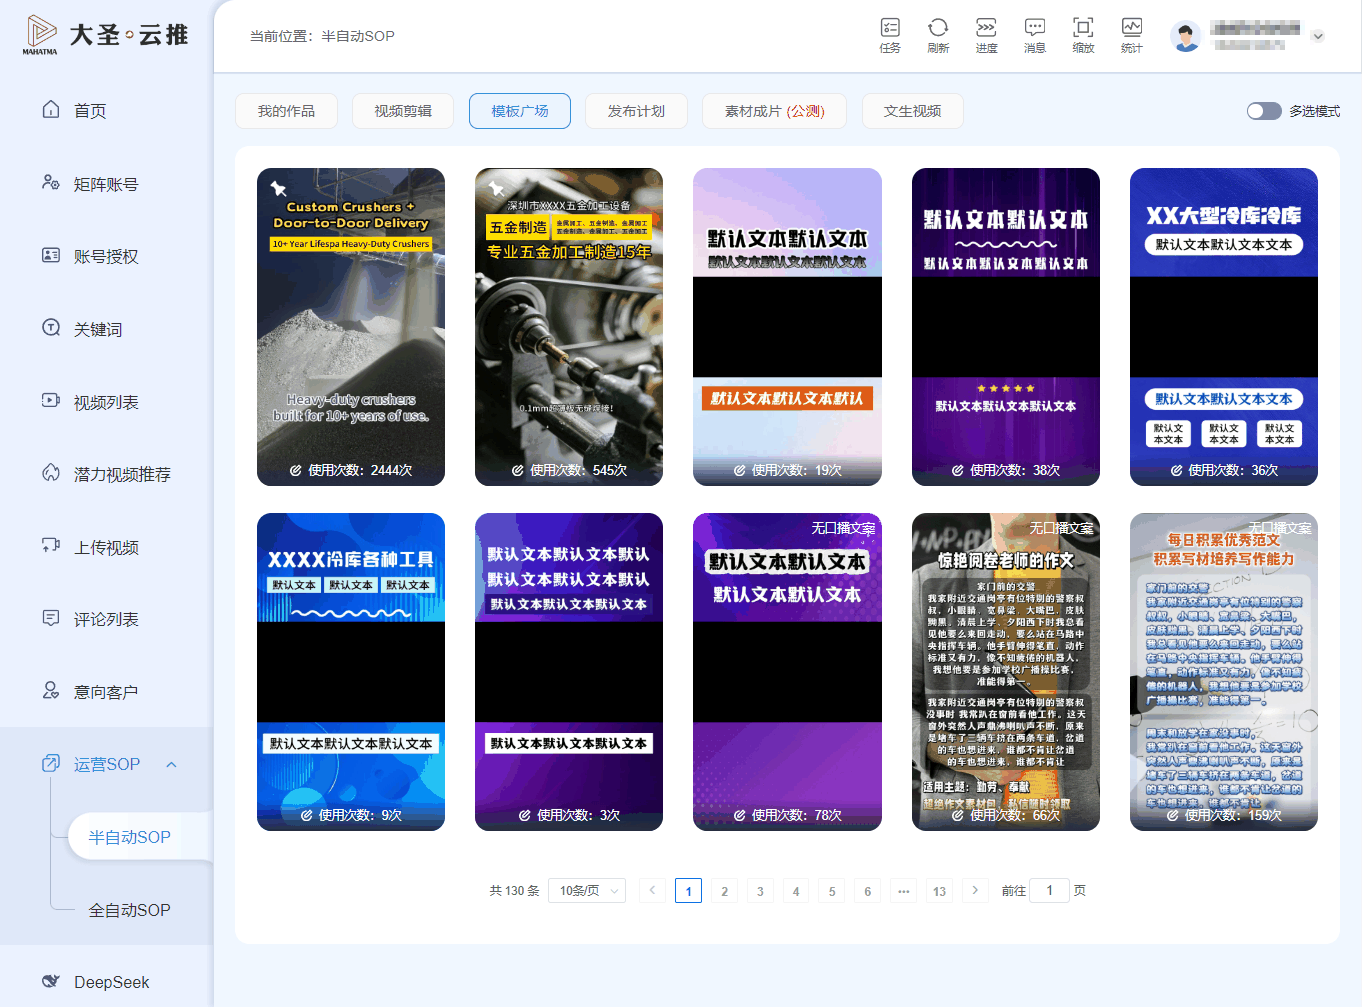This screenshot has width=1362, height=1007.
Task: Open the 任务 tasks icon
Action: tap(890, 35)
